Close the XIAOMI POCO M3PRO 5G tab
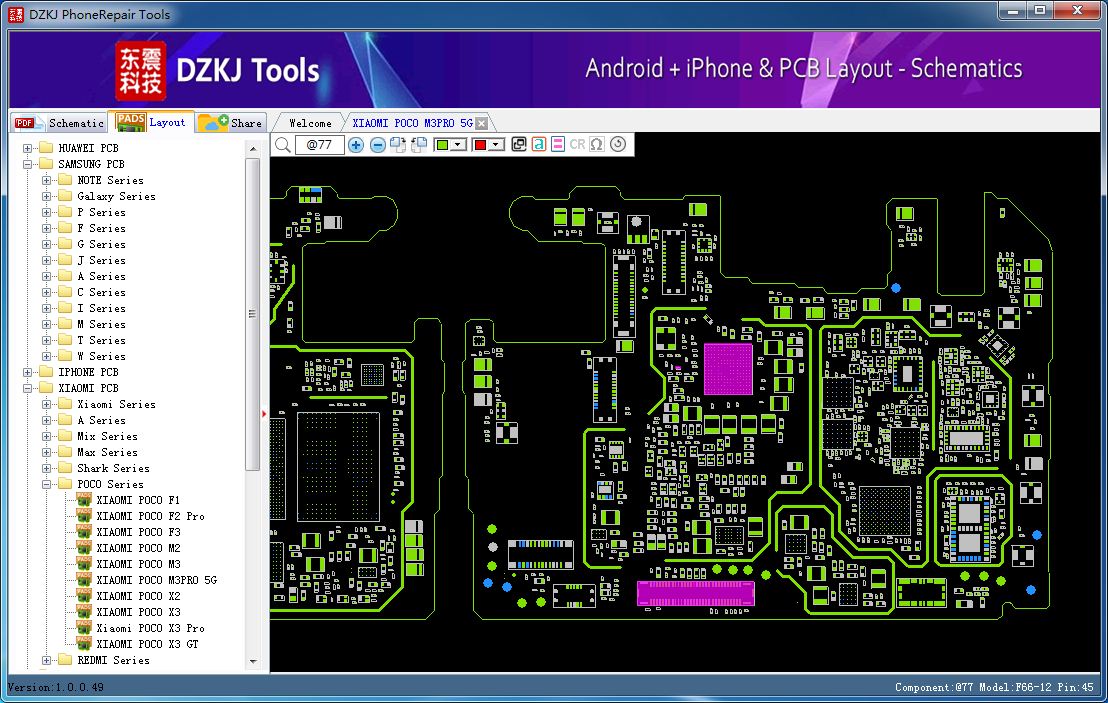Viewport: 1108px width, 703px height. pos(481,124)
